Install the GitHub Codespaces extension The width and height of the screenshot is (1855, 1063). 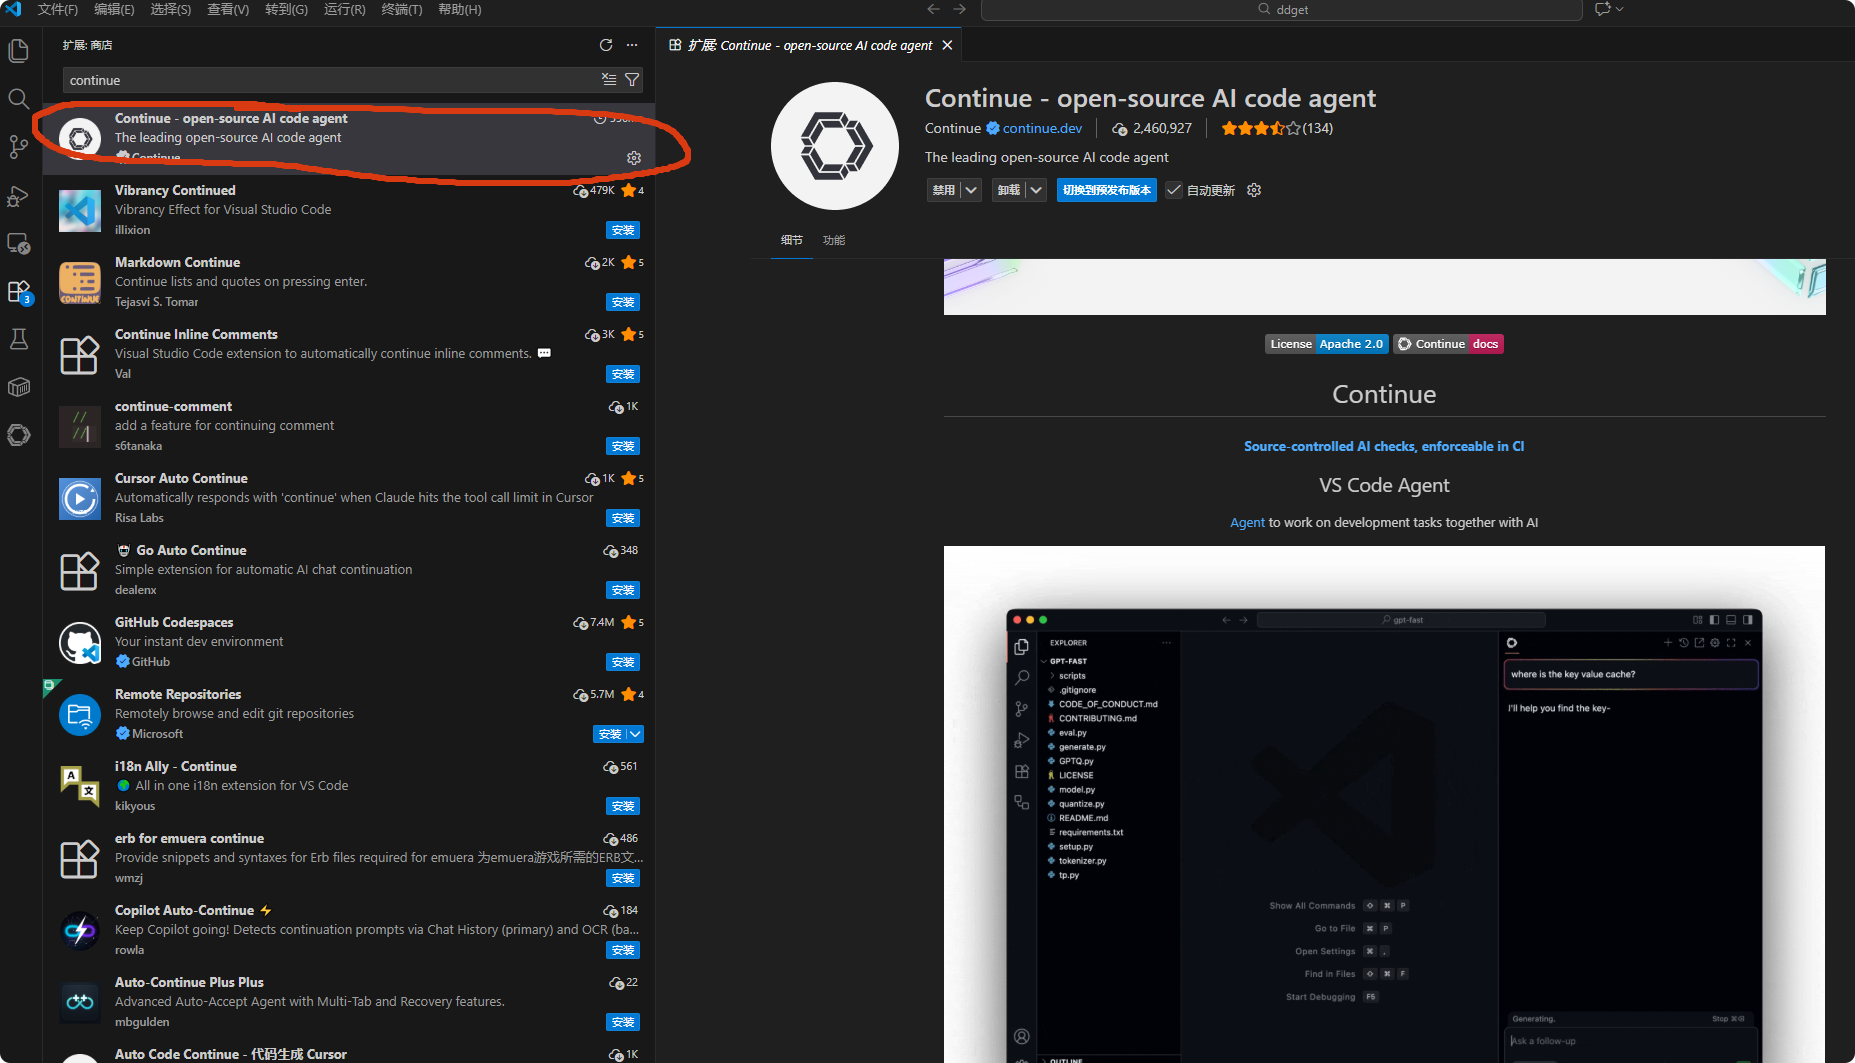[623, 662]
